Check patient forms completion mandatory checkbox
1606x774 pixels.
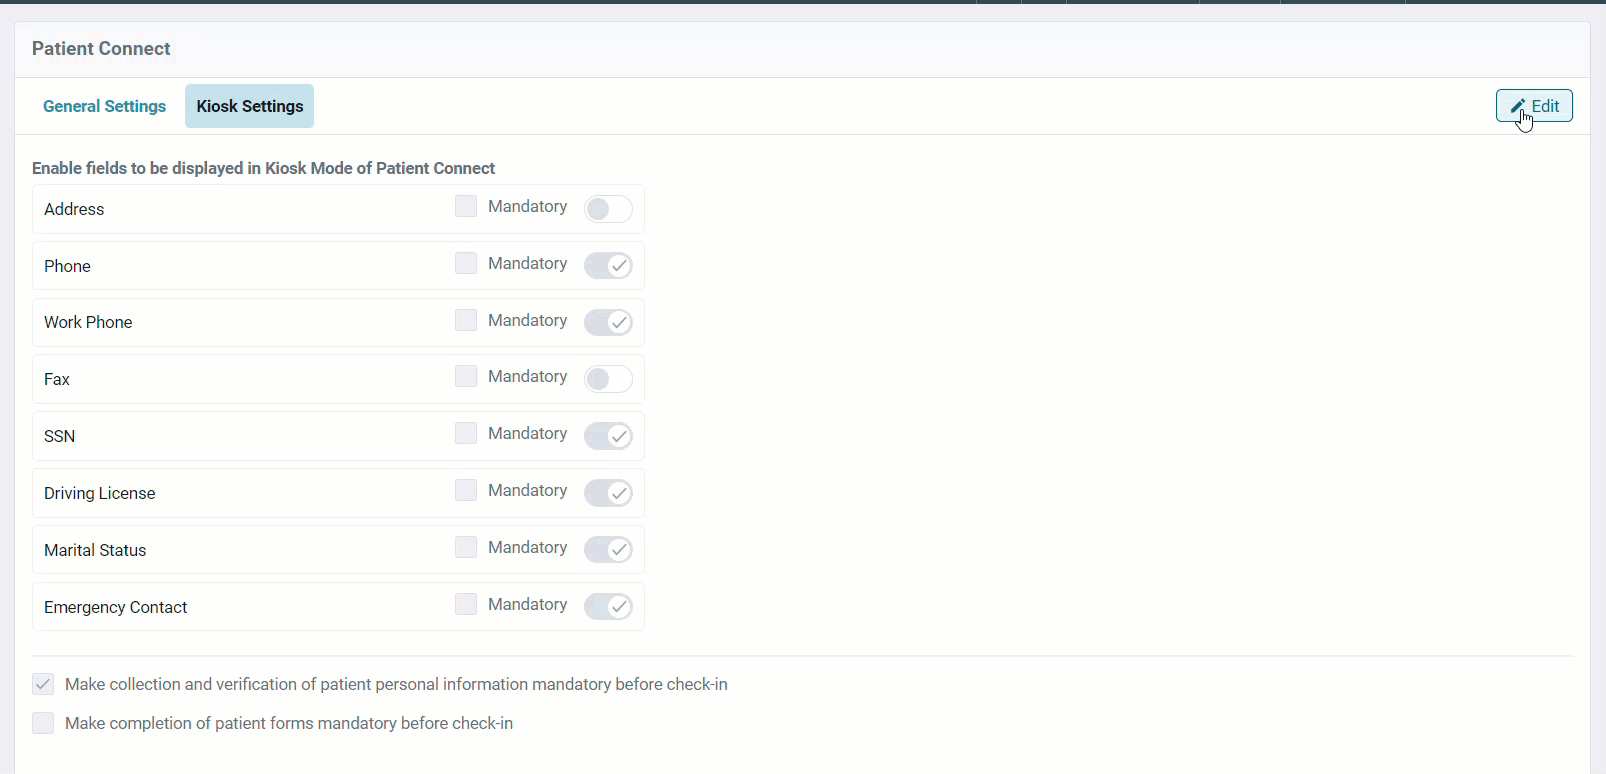pos(43,723)
